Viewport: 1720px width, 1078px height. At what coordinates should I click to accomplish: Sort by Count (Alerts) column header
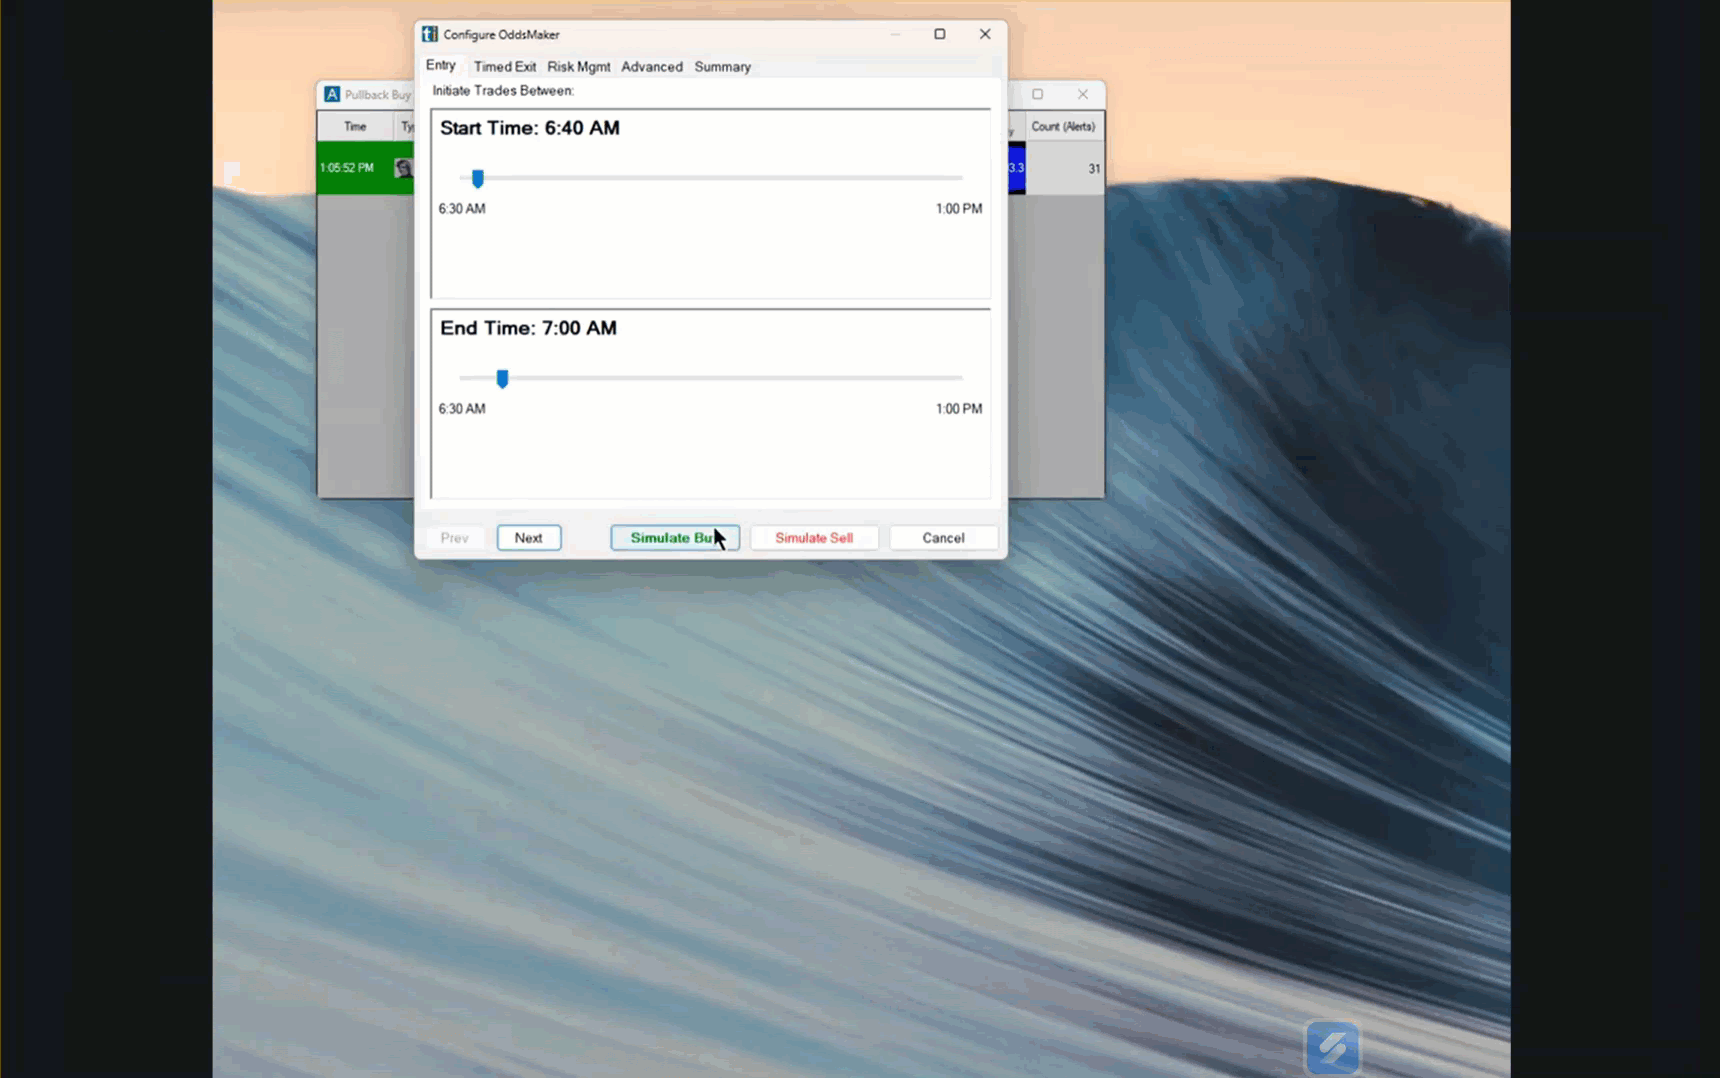[1064, 127]
